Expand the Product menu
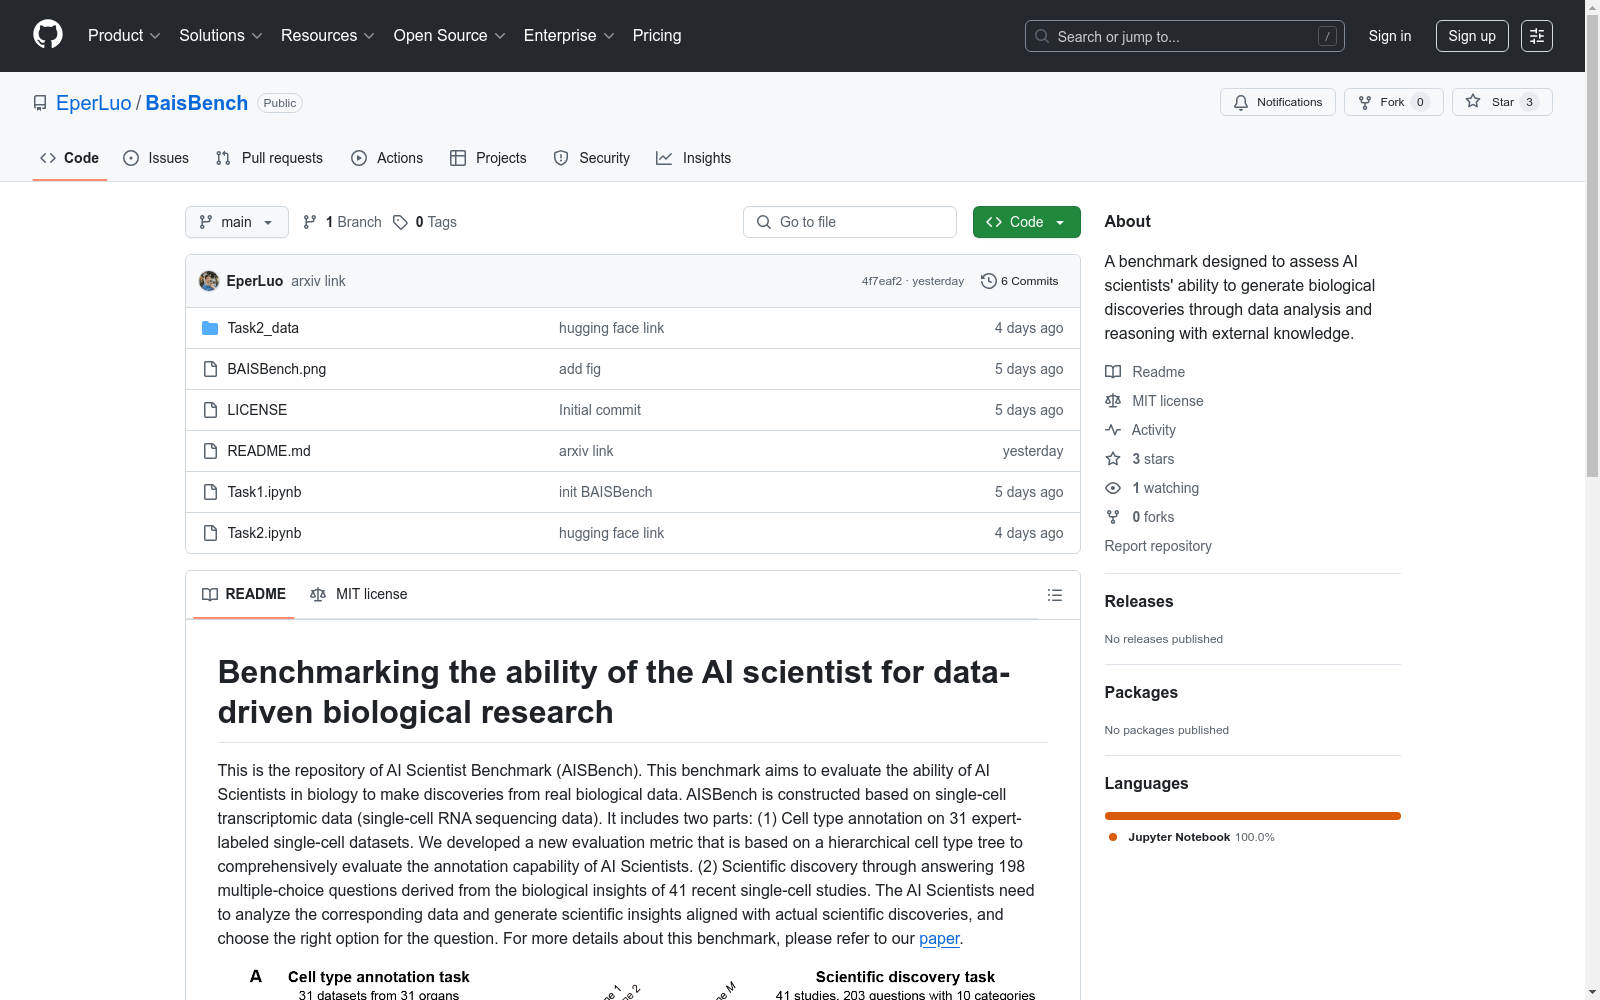1600x1000 pixels. tap(124, 36)
